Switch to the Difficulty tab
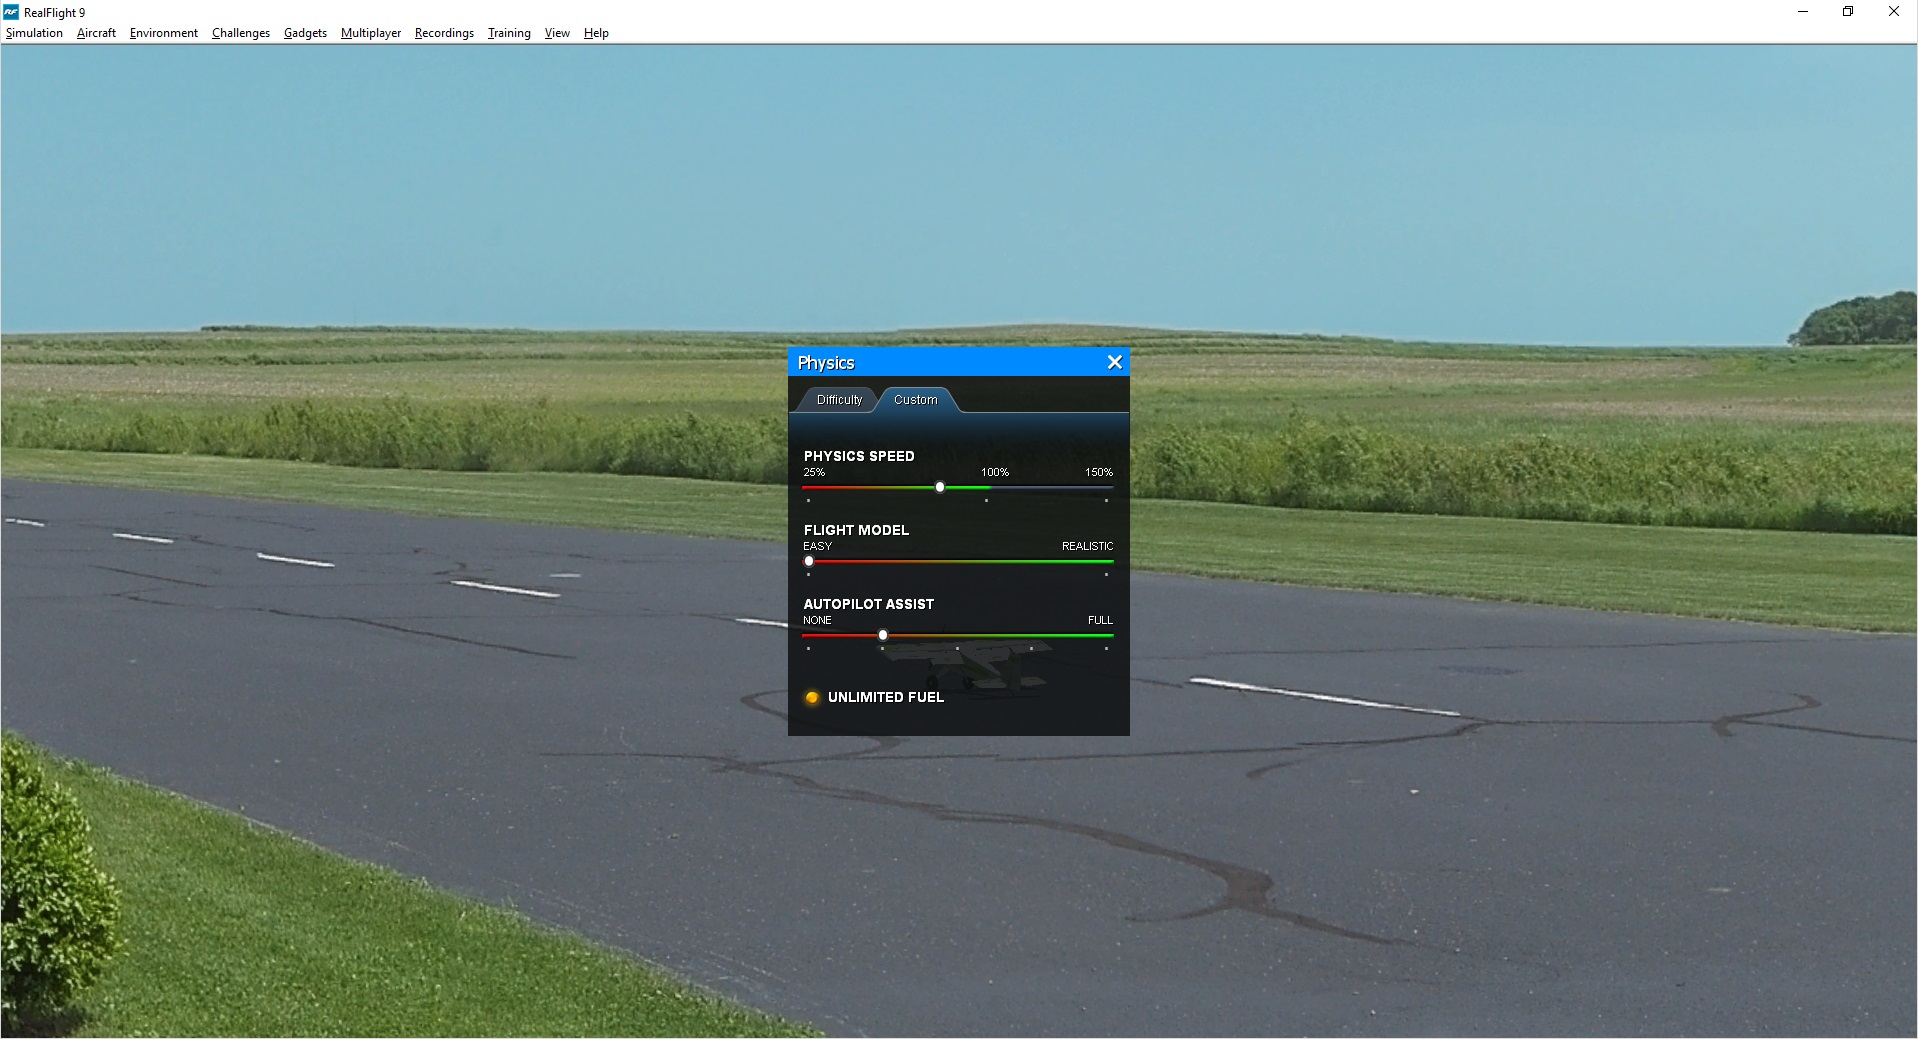1918x1039 pixels. click(x=838, y=400)
